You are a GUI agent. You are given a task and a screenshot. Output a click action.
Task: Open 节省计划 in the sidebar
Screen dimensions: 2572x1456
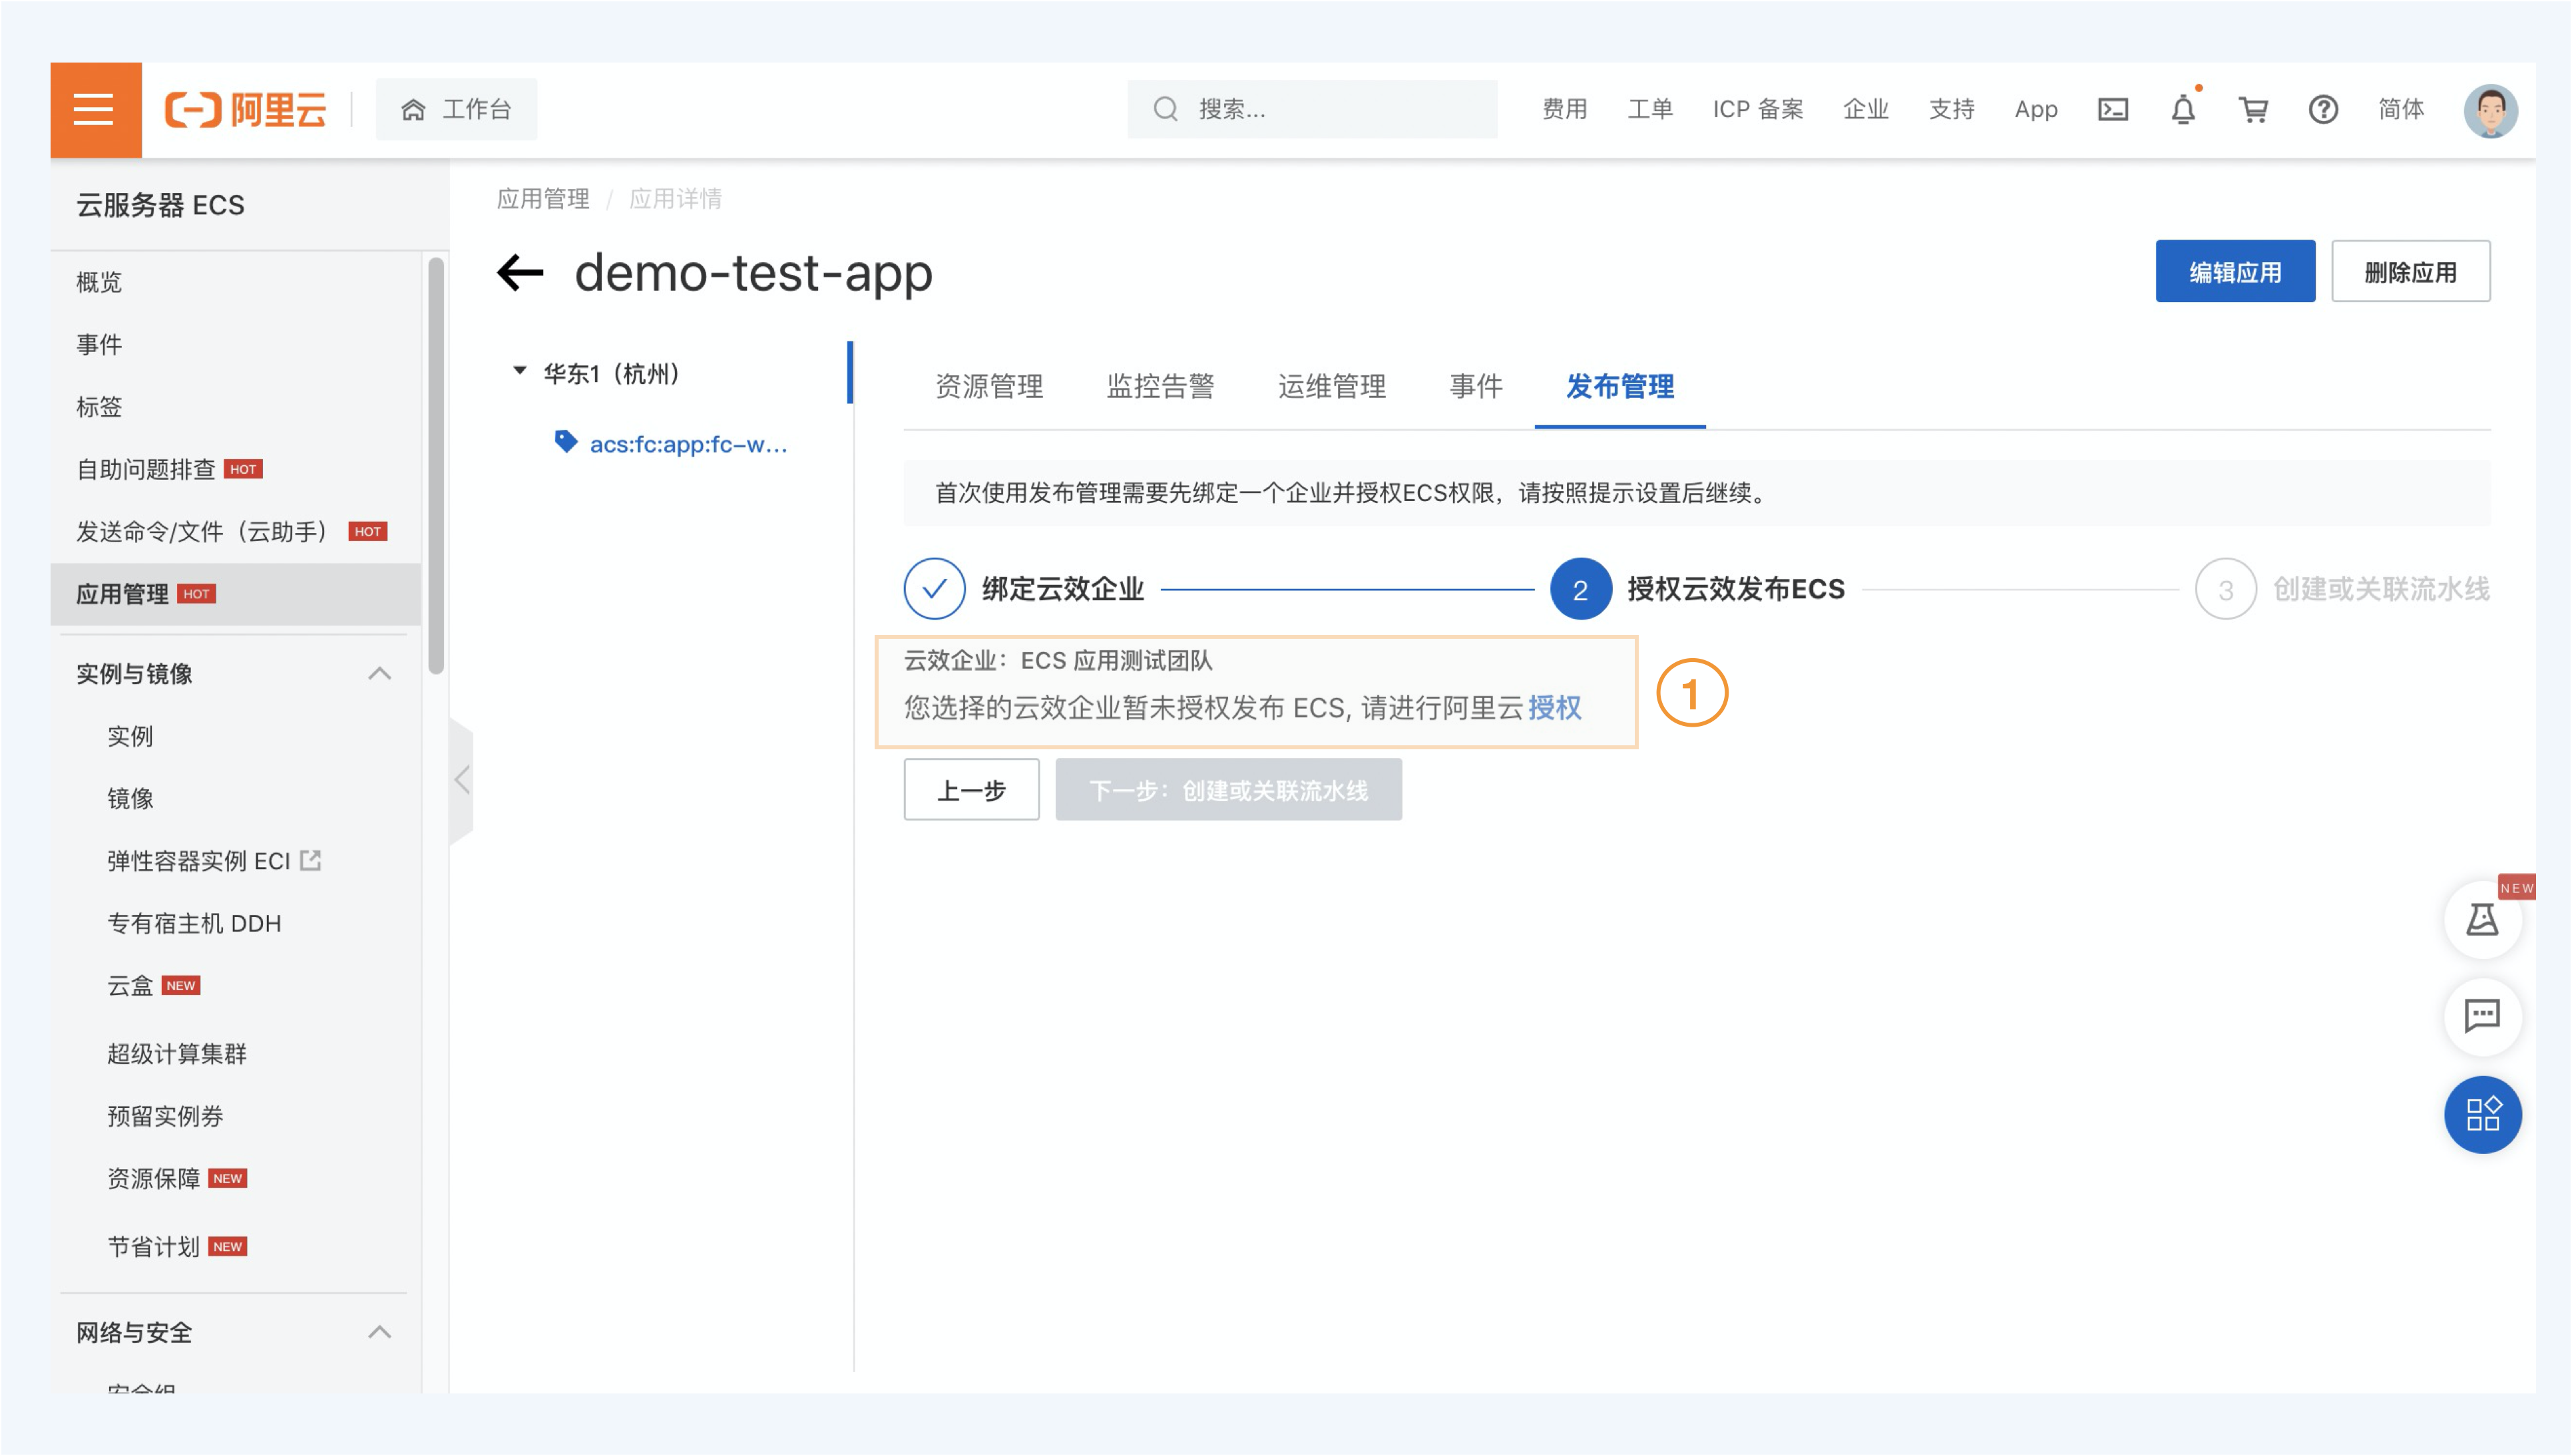click(153, 1246)
